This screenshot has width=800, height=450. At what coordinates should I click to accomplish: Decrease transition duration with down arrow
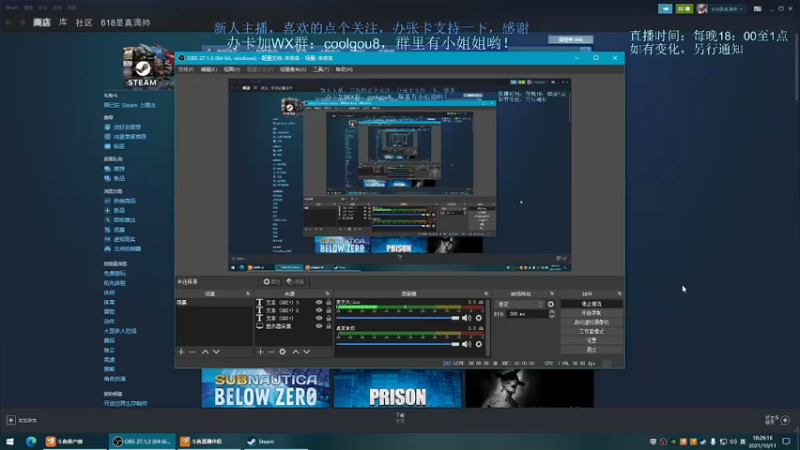point(552,316)
